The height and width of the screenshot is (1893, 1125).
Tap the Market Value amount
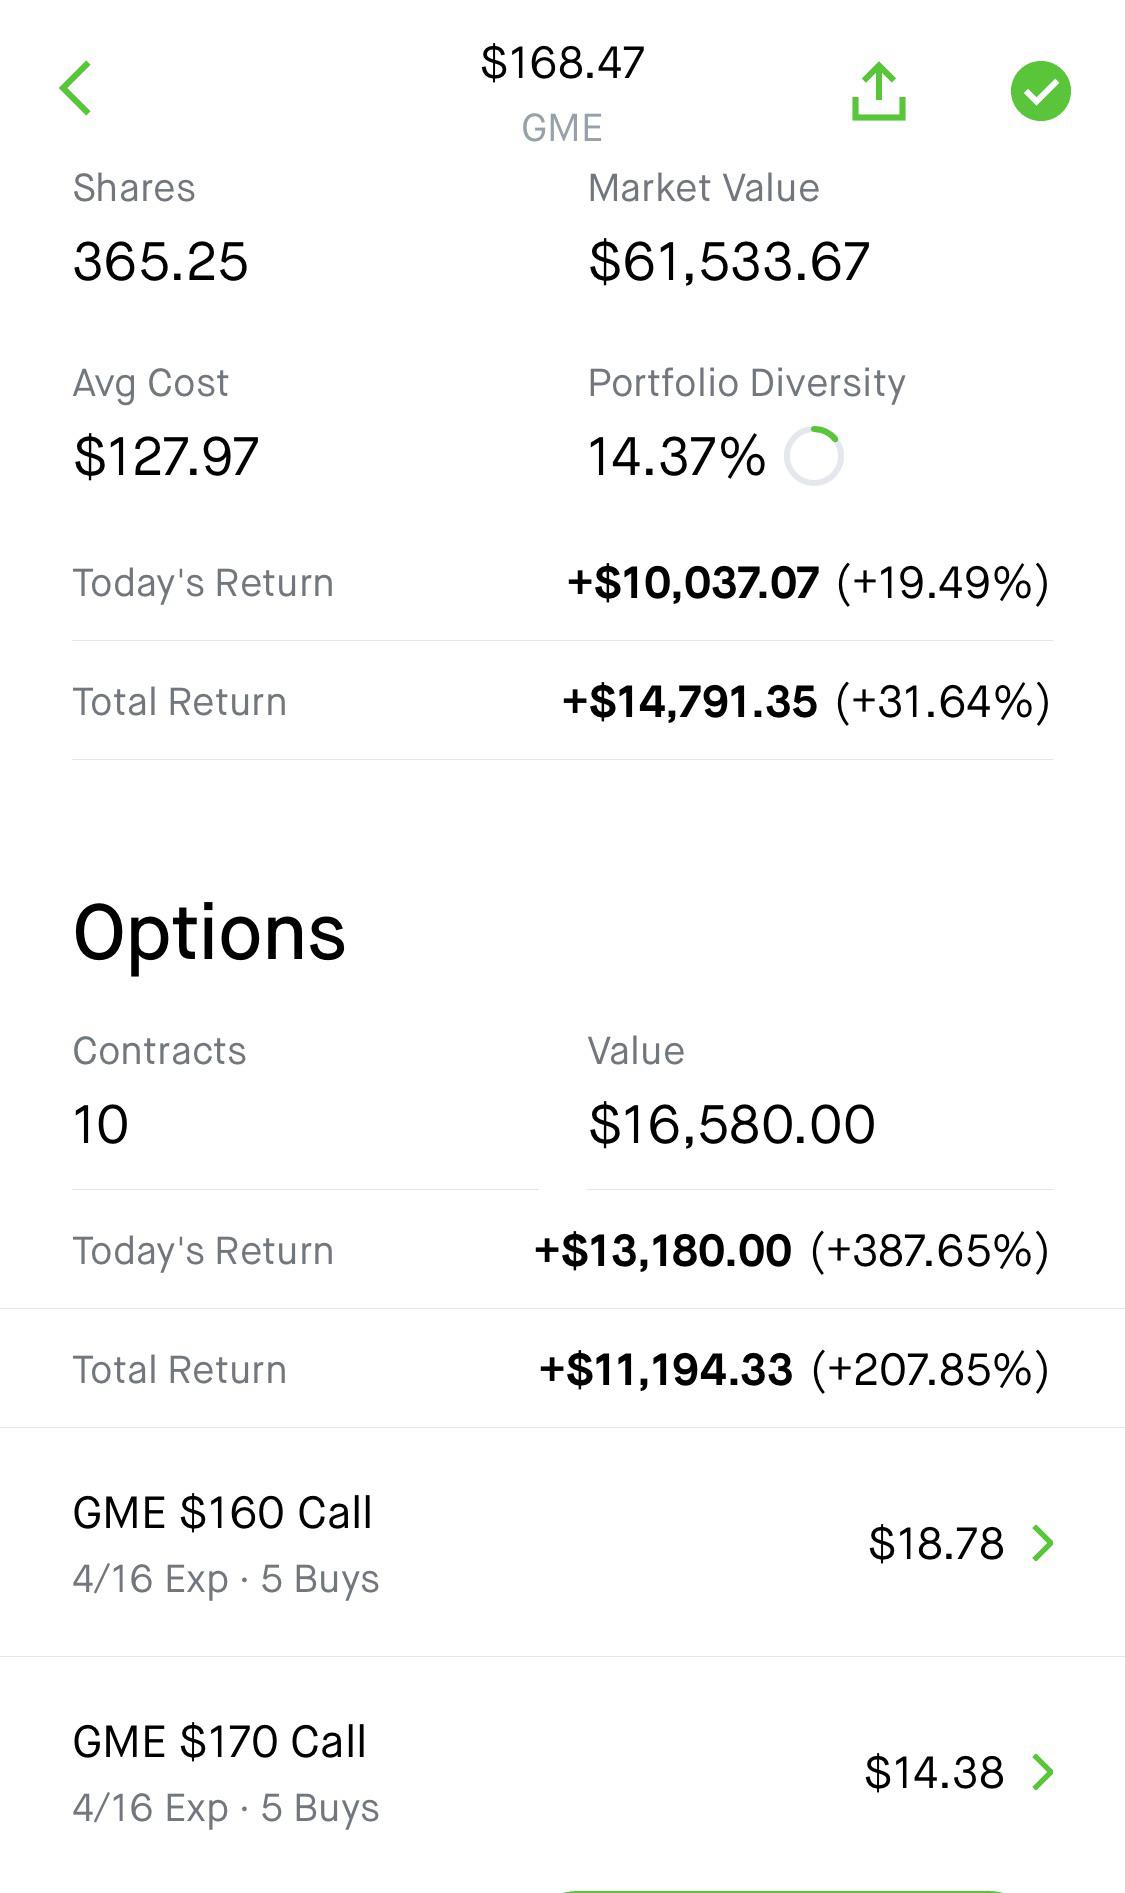(x=729, y=262)
